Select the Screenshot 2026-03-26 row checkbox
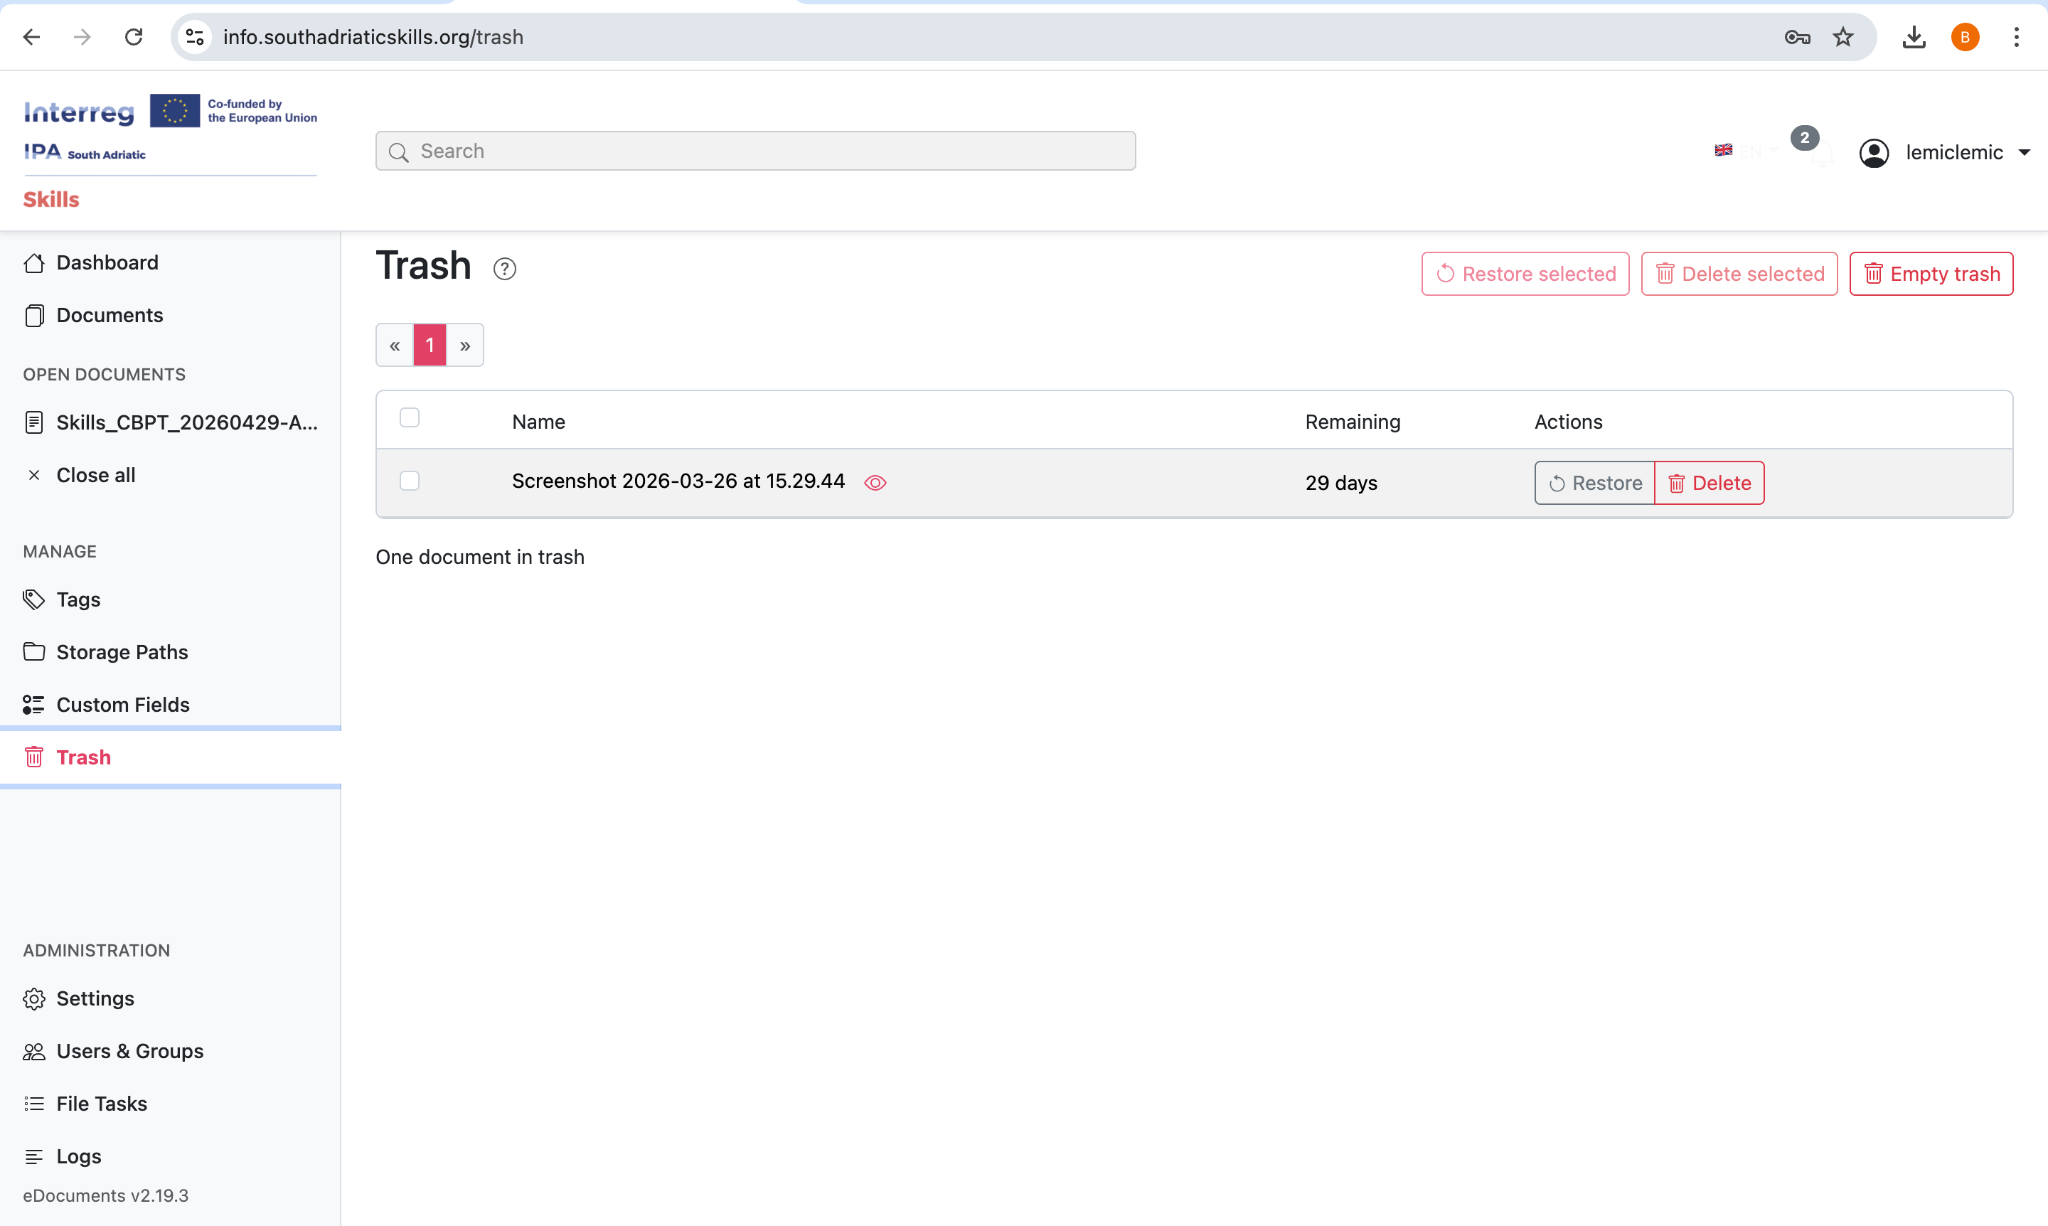Screen dimensions: 2048x1226 (409, 481)
